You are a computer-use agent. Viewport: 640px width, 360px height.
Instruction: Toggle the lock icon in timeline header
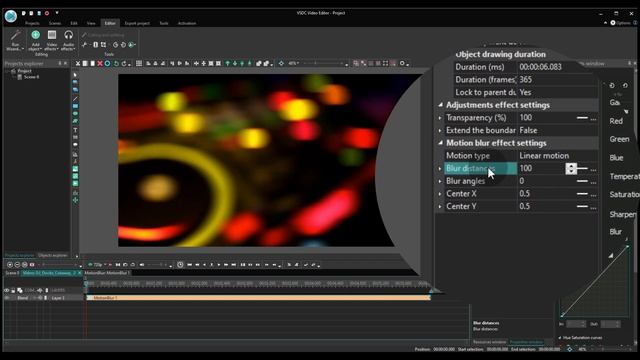[13, 290]
